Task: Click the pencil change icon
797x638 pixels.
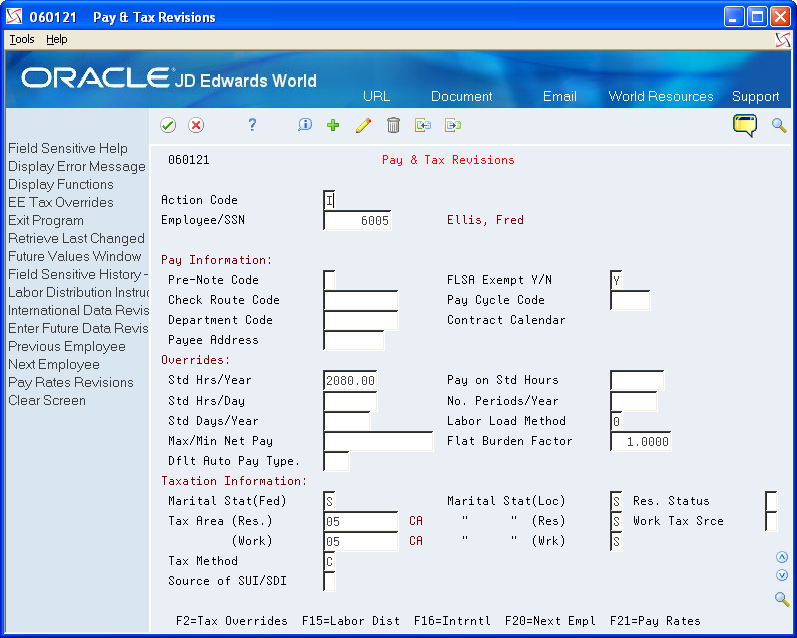Action: point(363,125)
